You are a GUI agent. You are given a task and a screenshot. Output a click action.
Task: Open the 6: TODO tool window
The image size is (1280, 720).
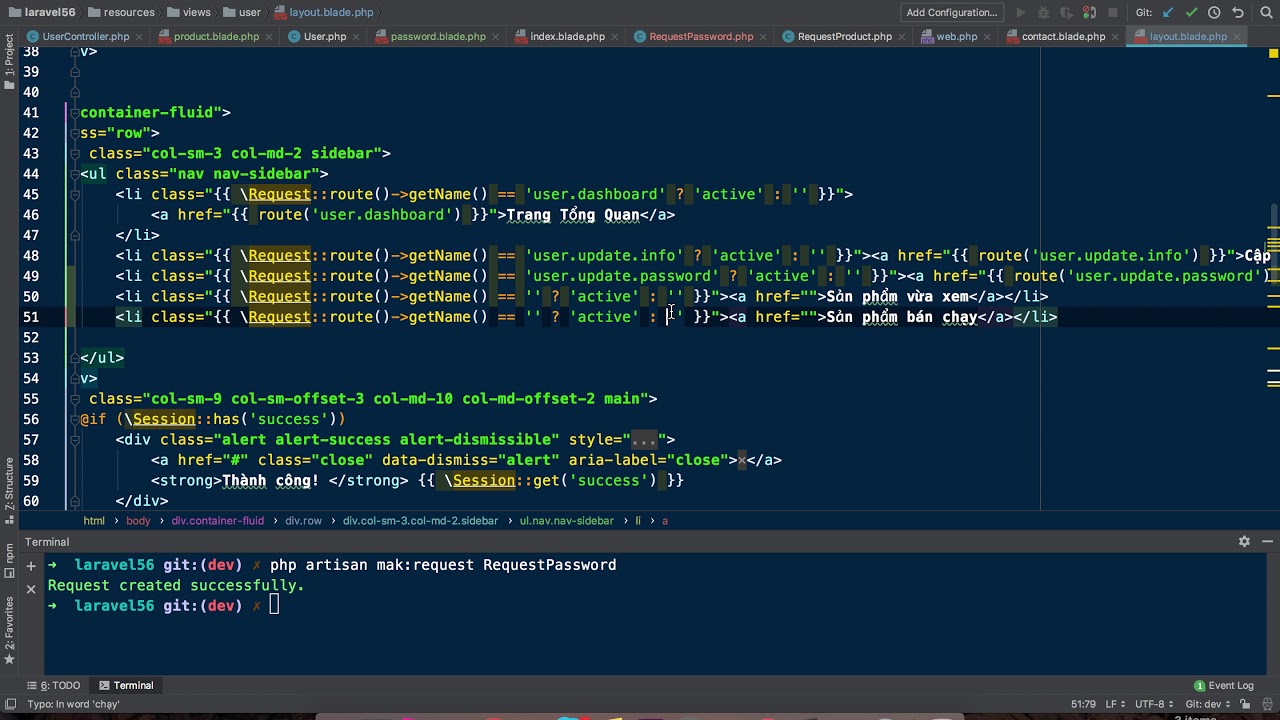(x=53, y=686)
